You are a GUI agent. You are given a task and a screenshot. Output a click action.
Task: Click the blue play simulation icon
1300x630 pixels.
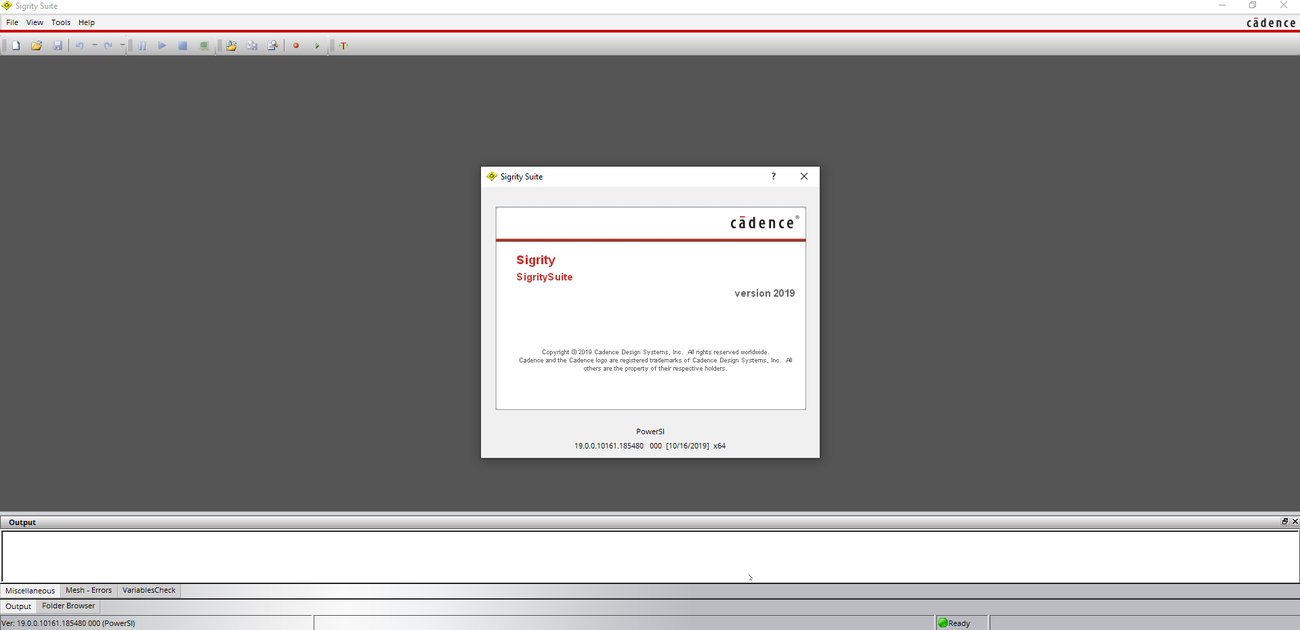click(x=162, y=46)
